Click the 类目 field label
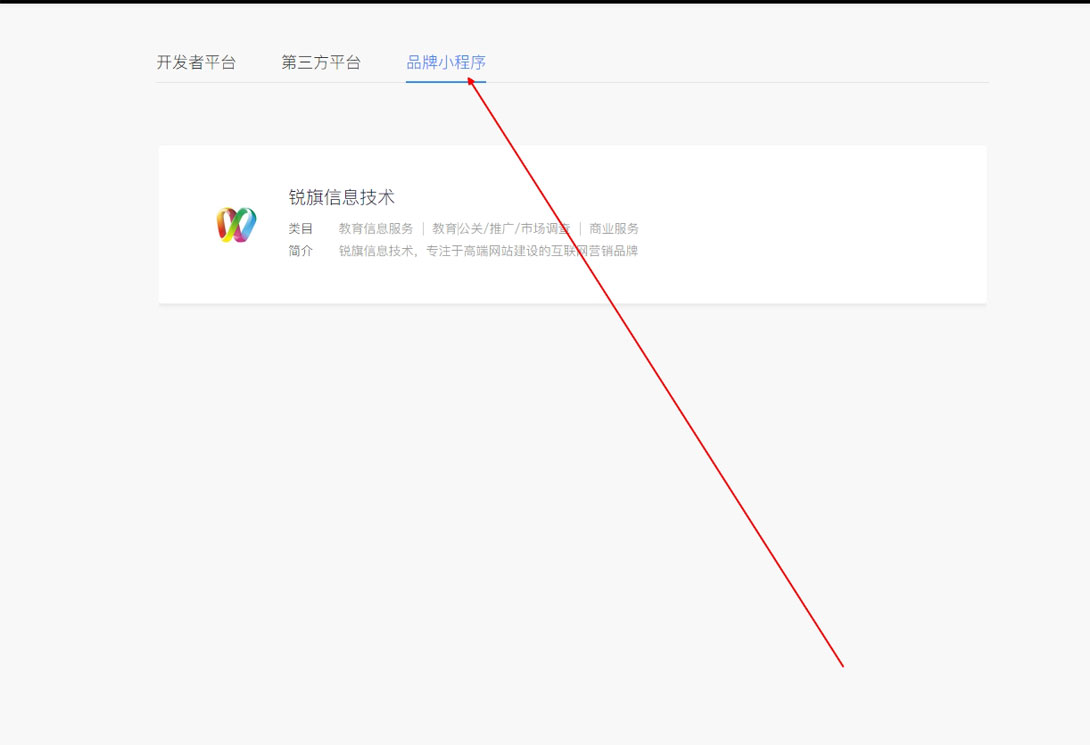1090x745 pixels. click(300, 227)
